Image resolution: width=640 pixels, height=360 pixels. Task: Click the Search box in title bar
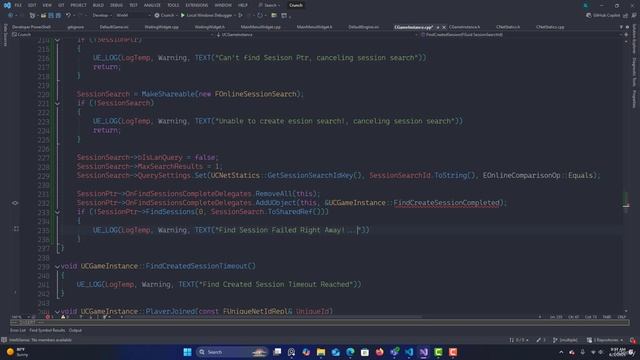(x=269, y=5)
